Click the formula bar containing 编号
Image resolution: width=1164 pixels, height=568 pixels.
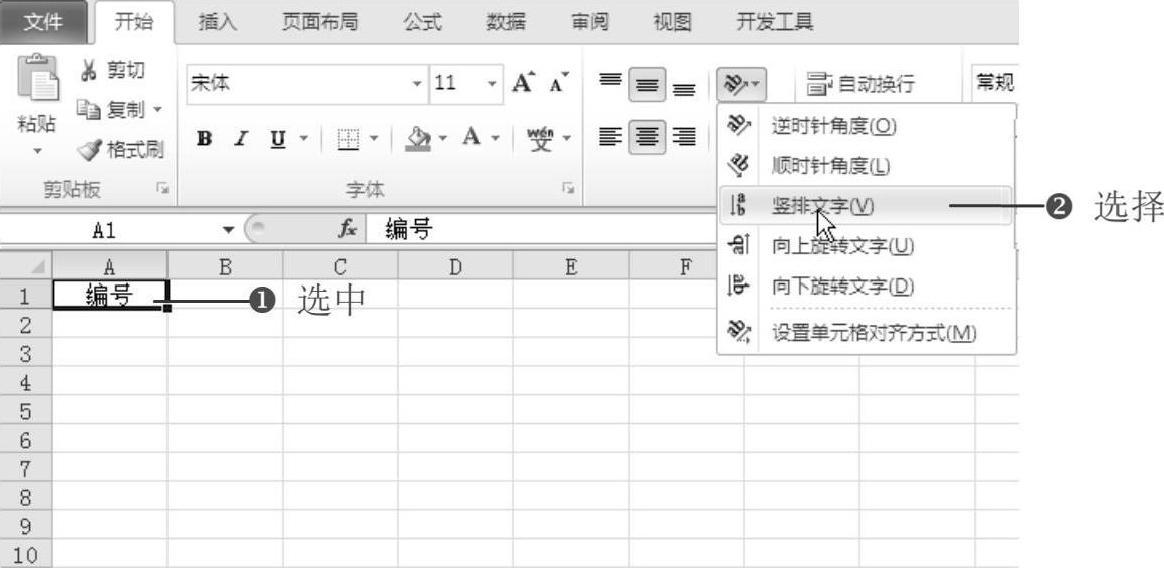[542, 231]
